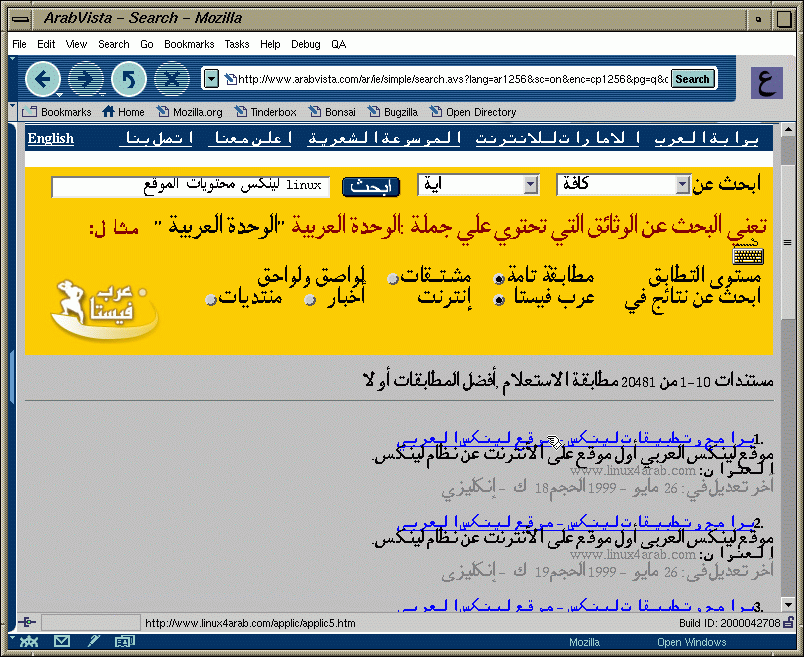Click the ArabVista logo image
Image resolution: width=804 pixels, height=657 pixels.
coord(105,309)
